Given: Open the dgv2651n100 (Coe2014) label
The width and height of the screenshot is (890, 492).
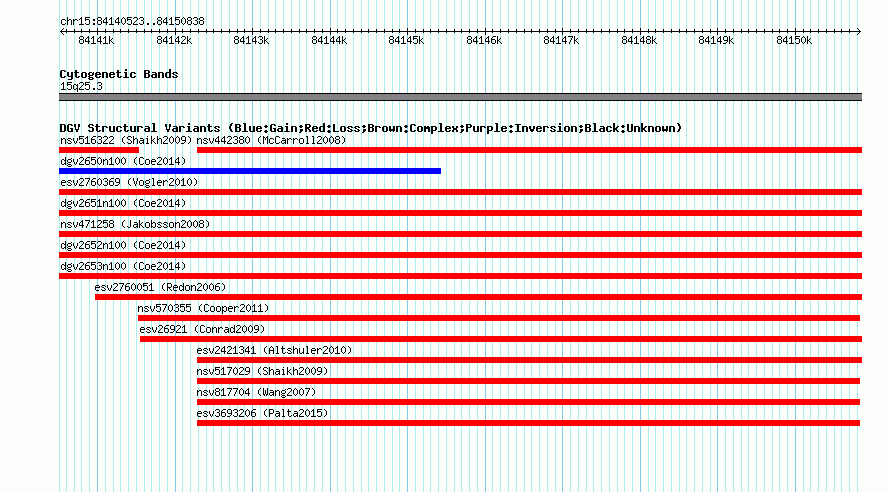Looking at the screenshot, I should coord(123,203).
